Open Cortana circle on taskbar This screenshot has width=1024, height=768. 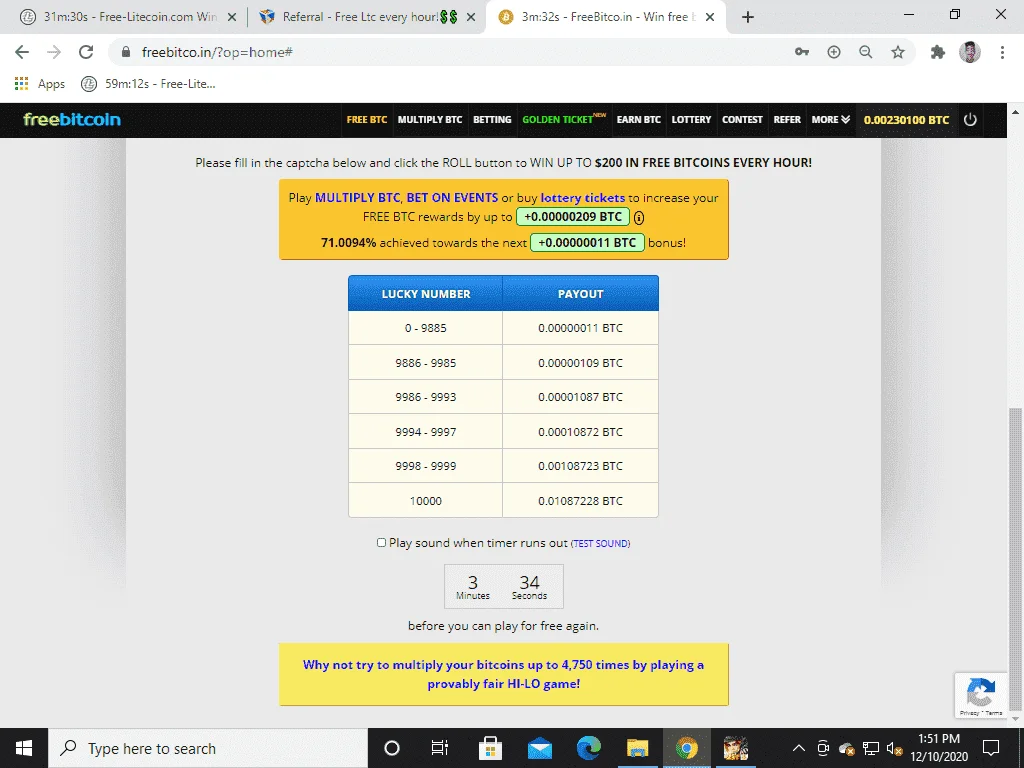392,748
